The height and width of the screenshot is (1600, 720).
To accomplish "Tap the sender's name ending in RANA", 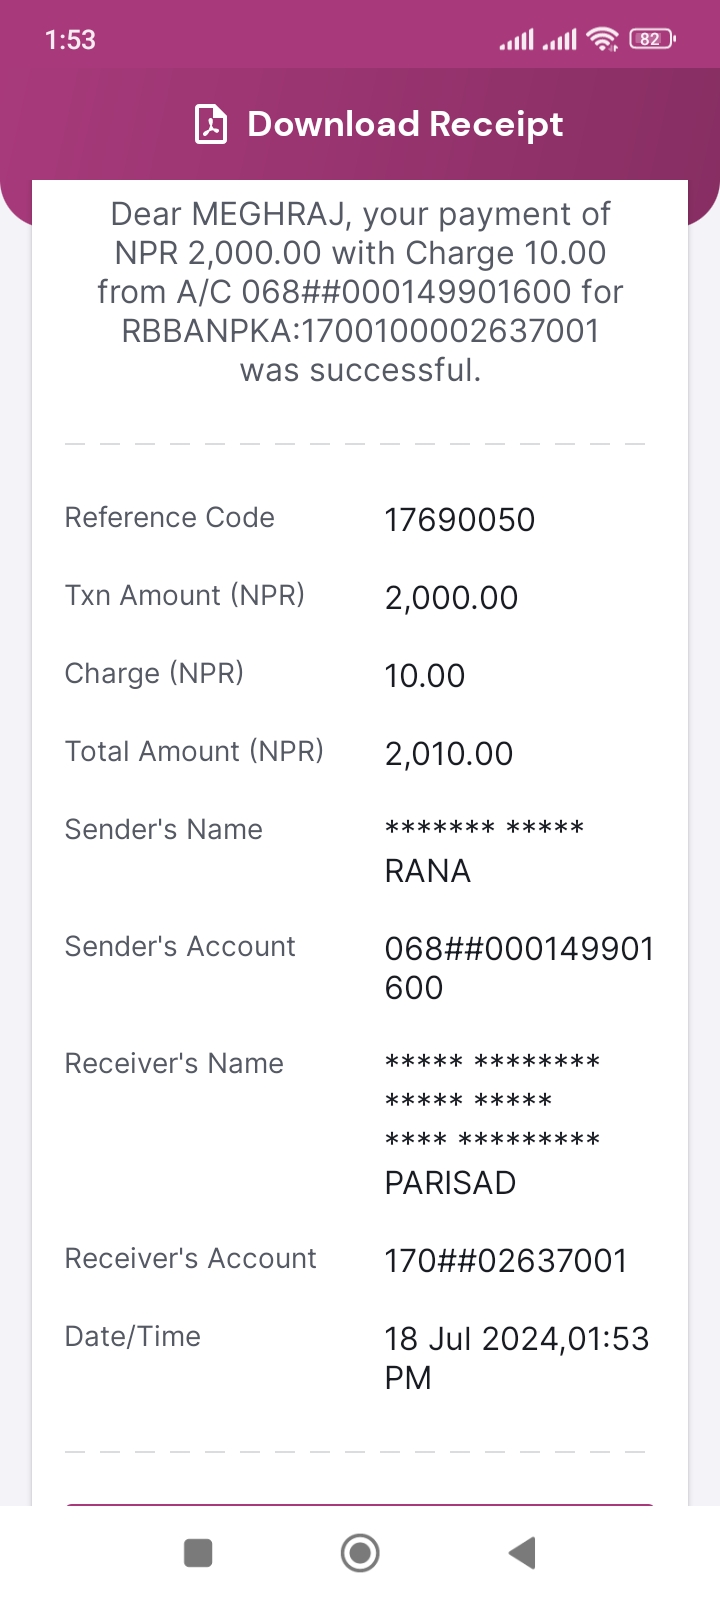I will pos(485,850).
